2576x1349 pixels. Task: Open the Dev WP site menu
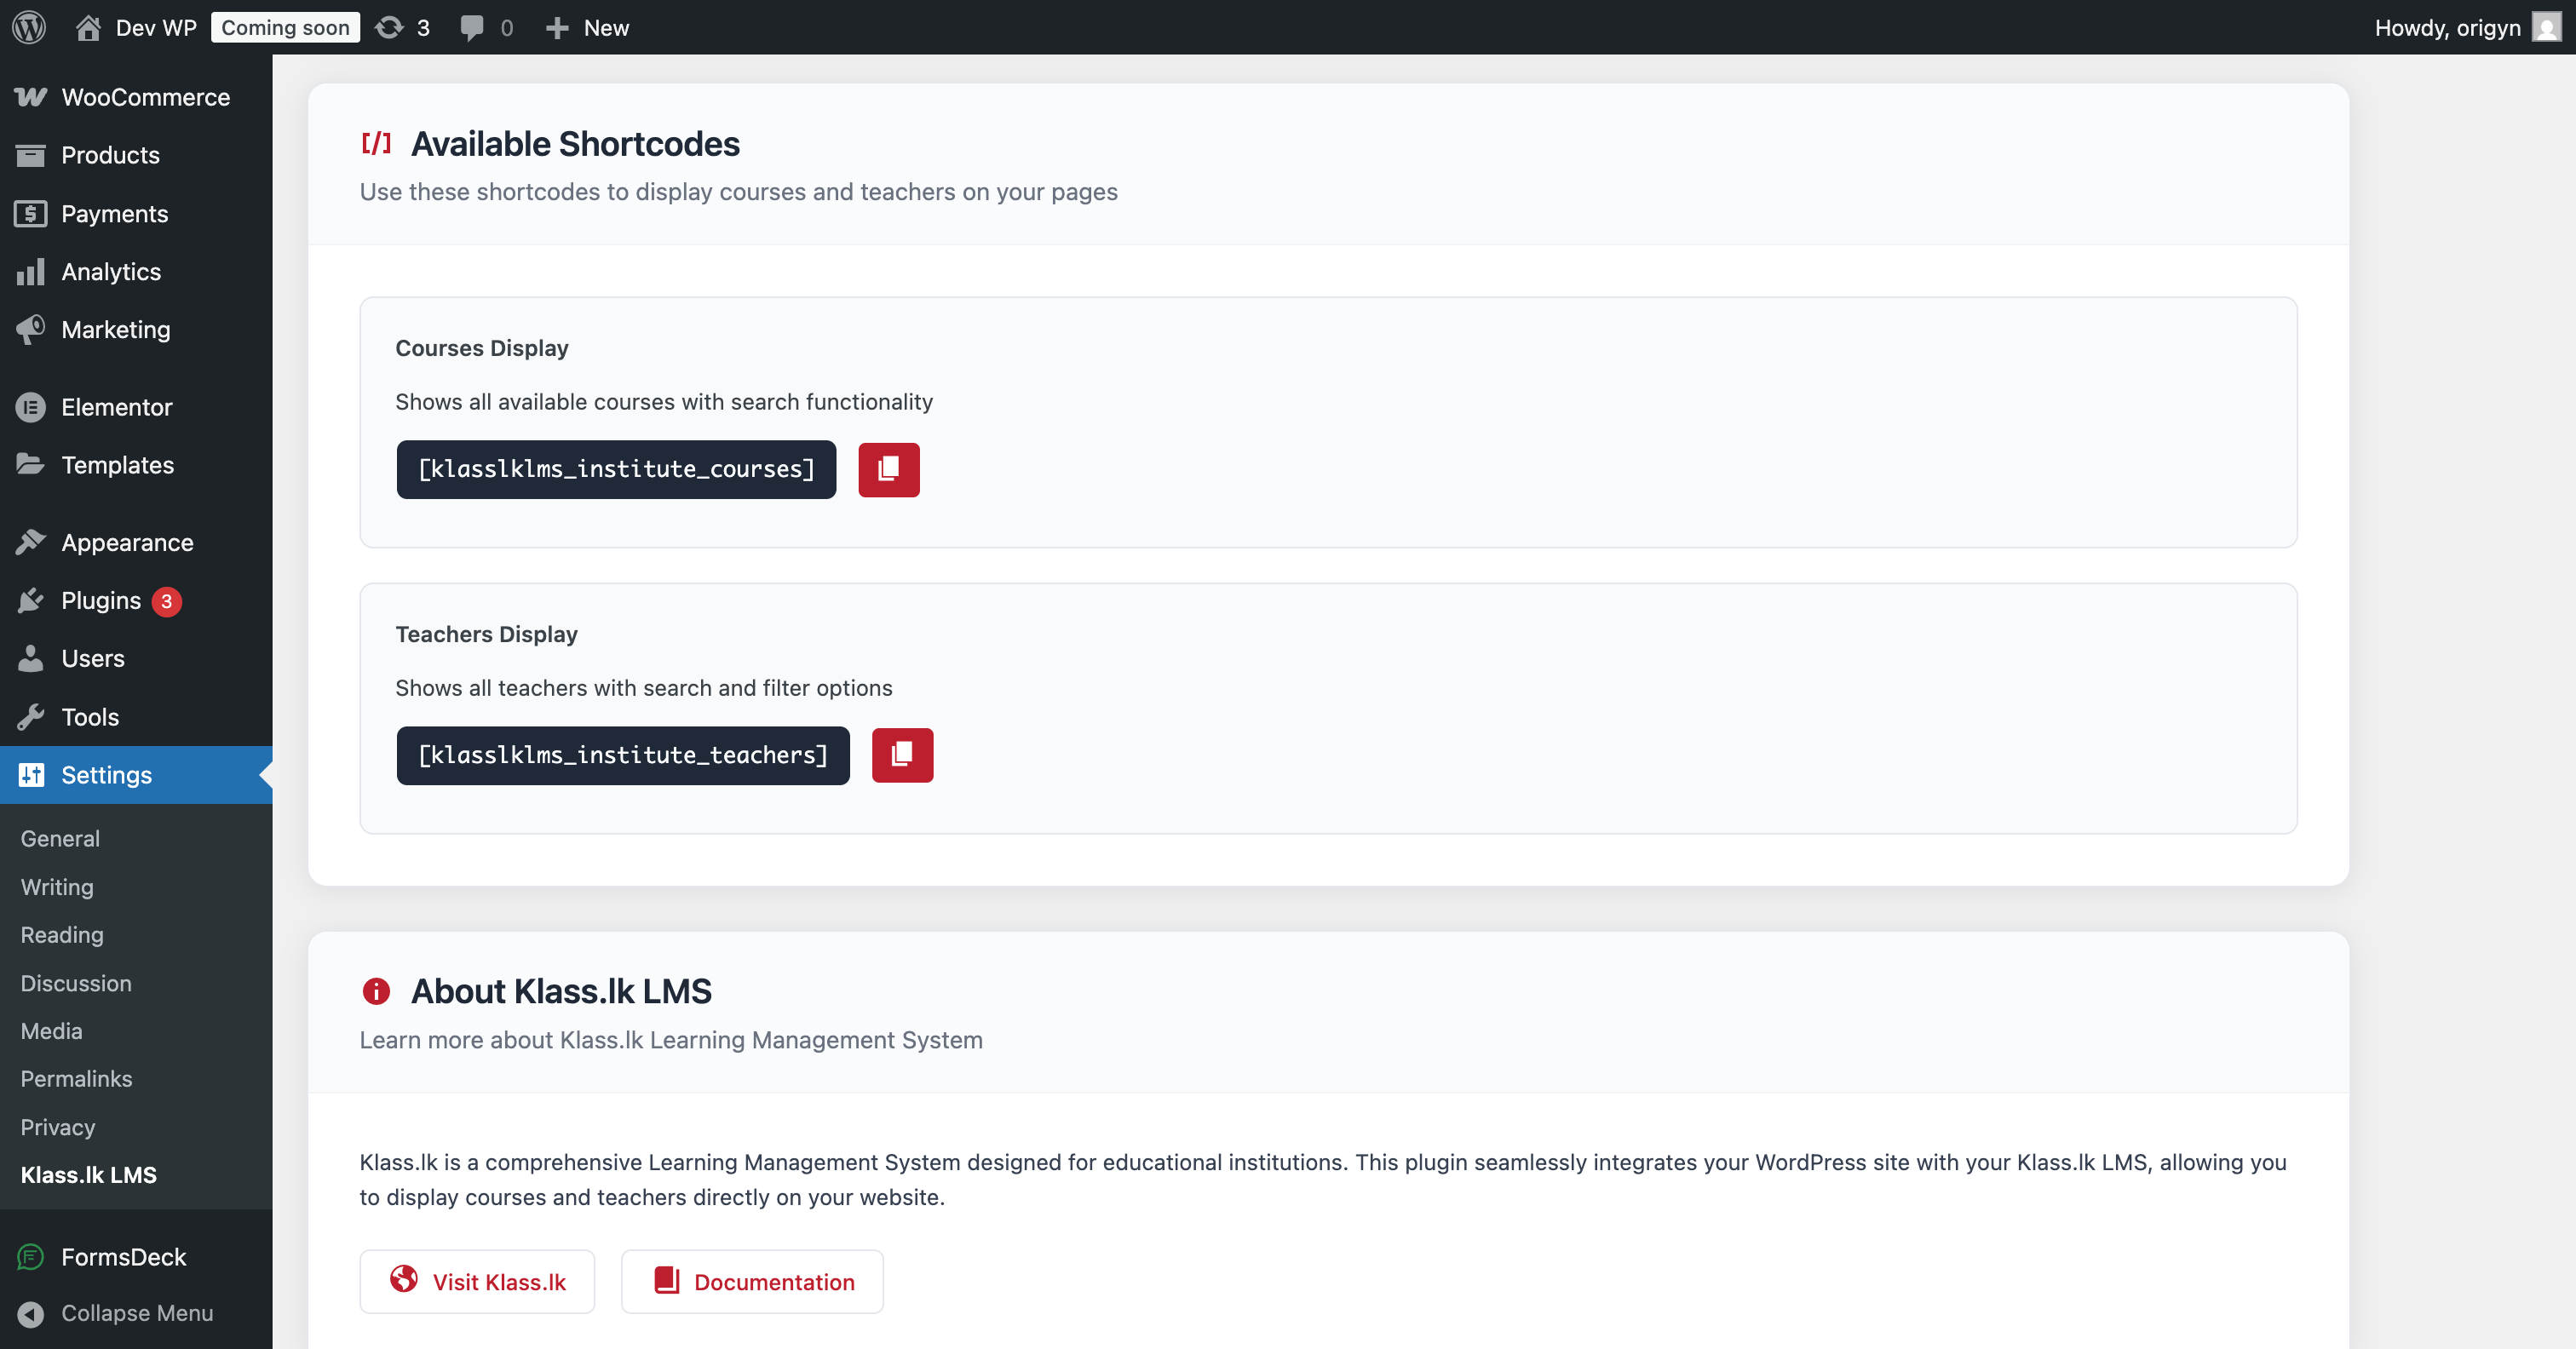(137, 27)
